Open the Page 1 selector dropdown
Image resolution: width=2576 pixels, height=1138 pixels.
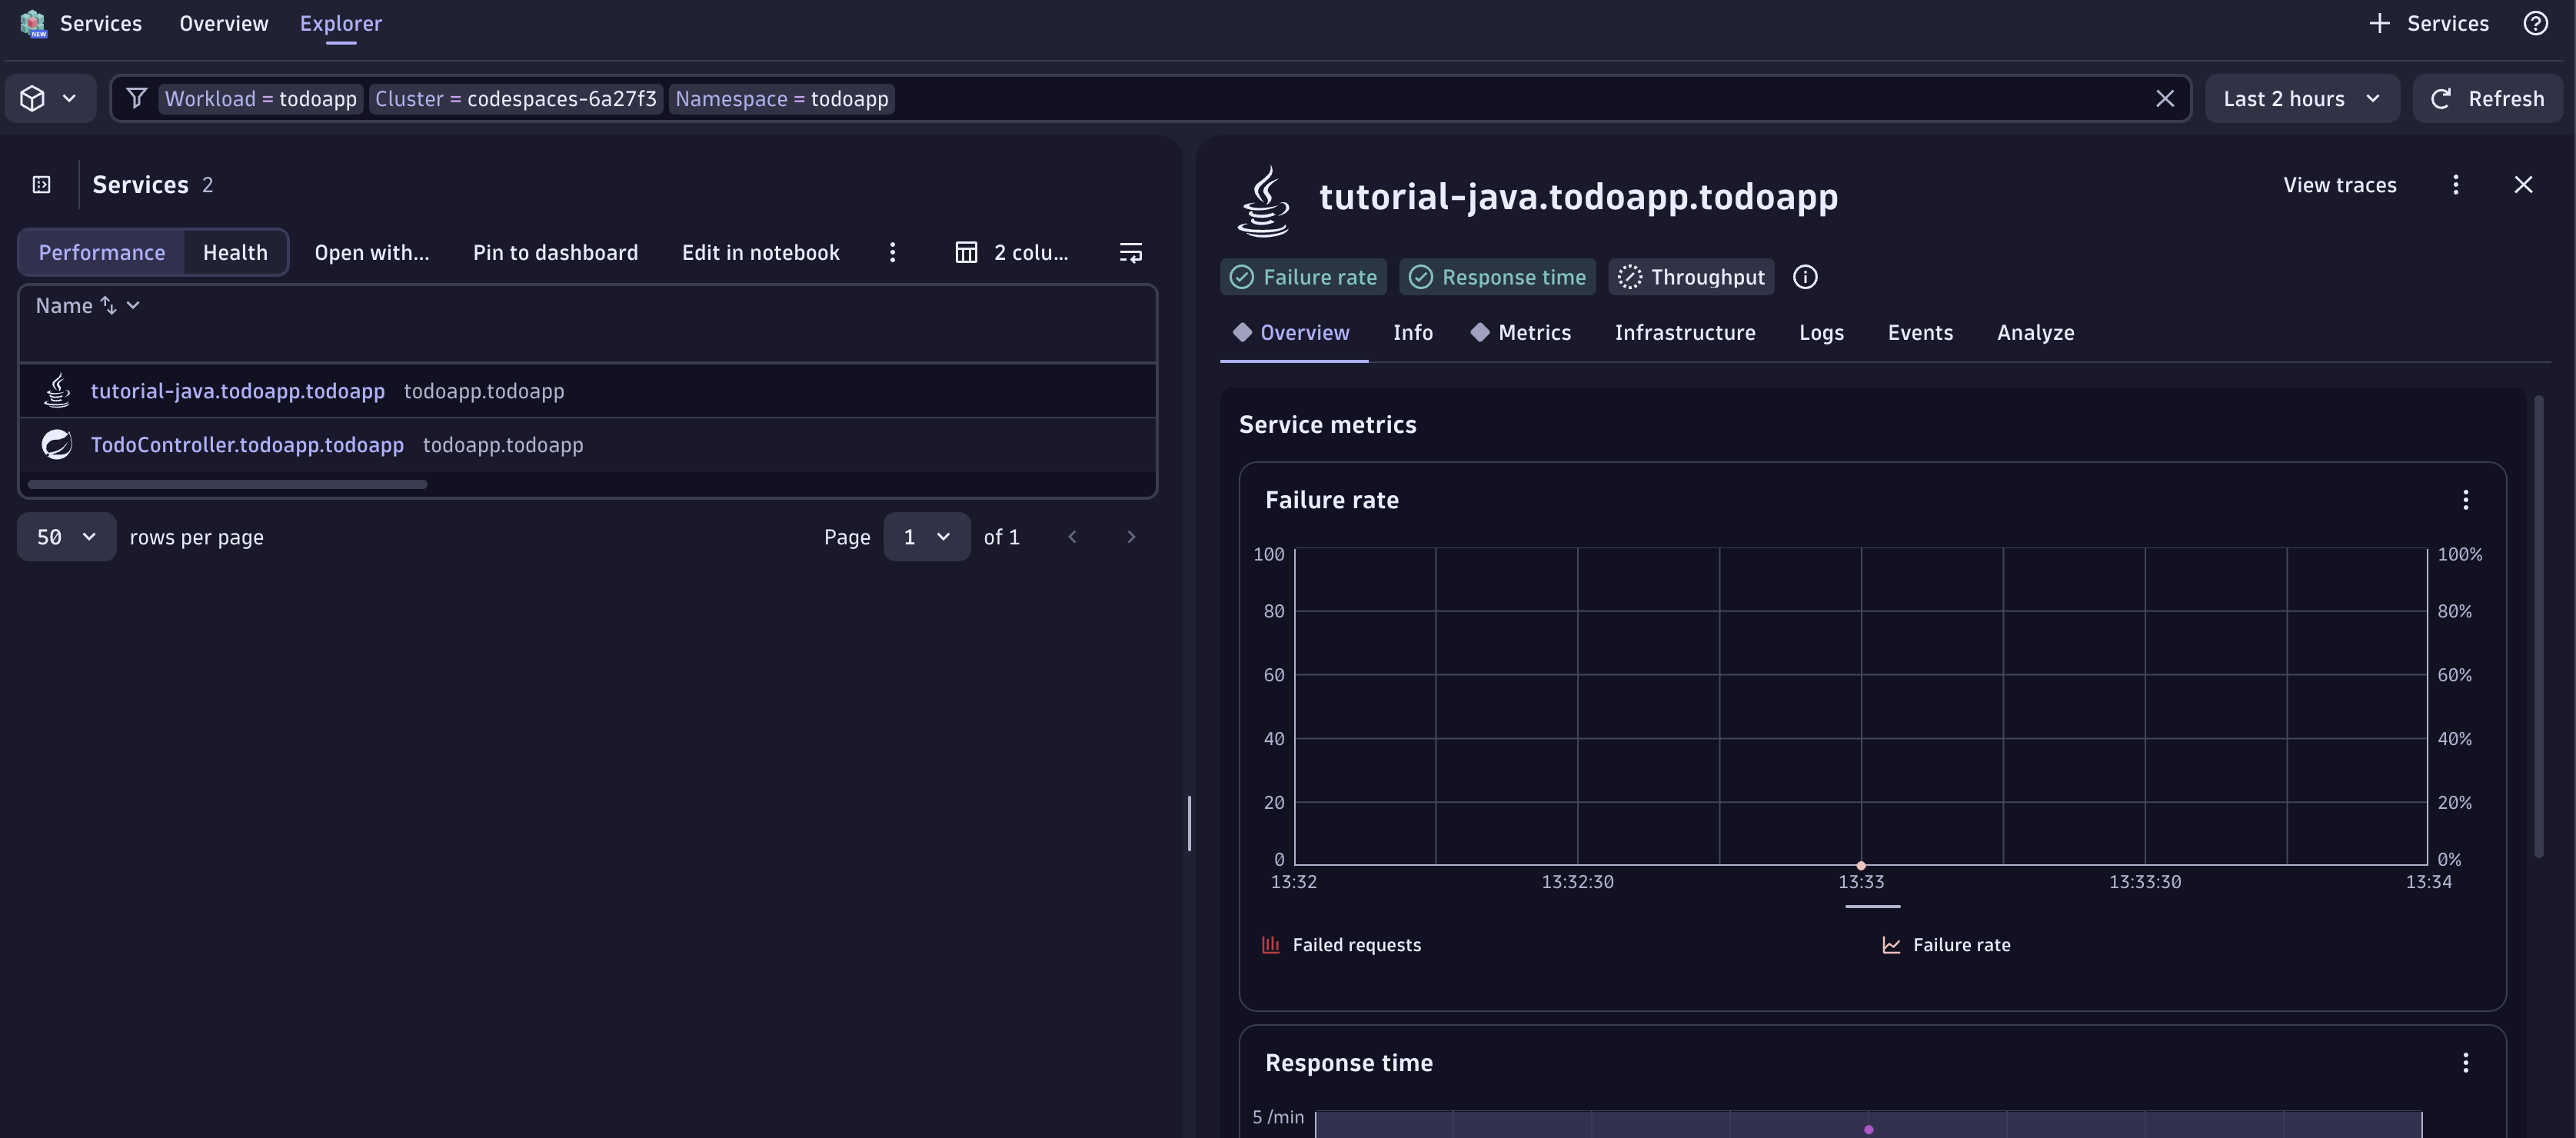(x=926, y=537)
